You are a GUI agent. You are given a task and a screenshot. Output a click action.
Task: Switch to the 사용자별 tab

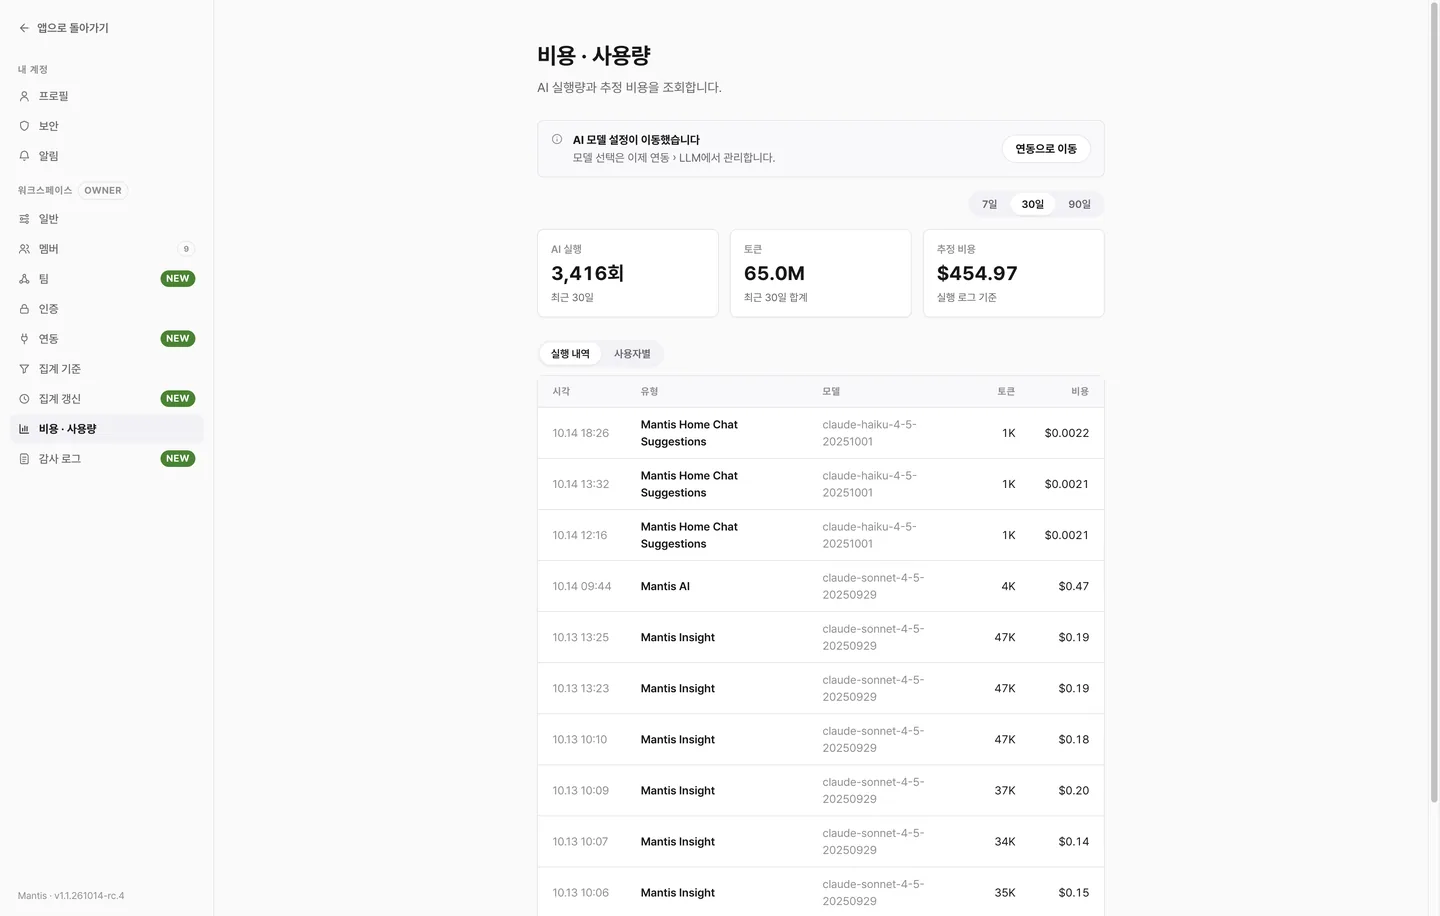[632, 354]
